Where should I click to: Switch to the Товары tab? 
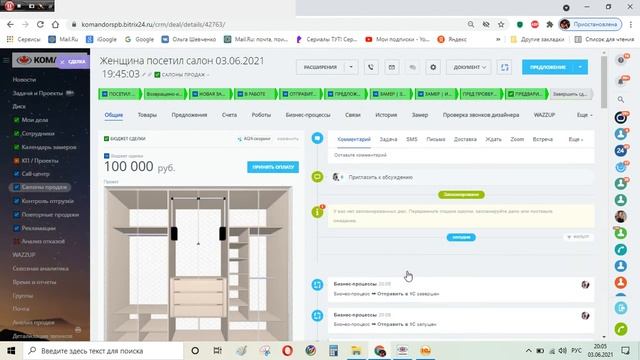[147, 115]
